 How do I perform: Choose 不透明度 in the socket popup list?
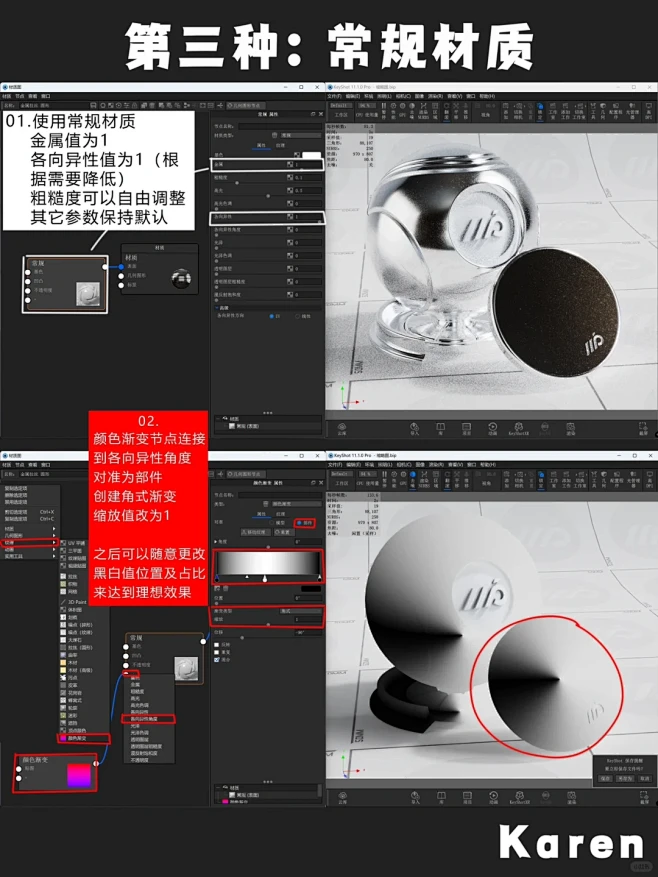tap(139, 760)
